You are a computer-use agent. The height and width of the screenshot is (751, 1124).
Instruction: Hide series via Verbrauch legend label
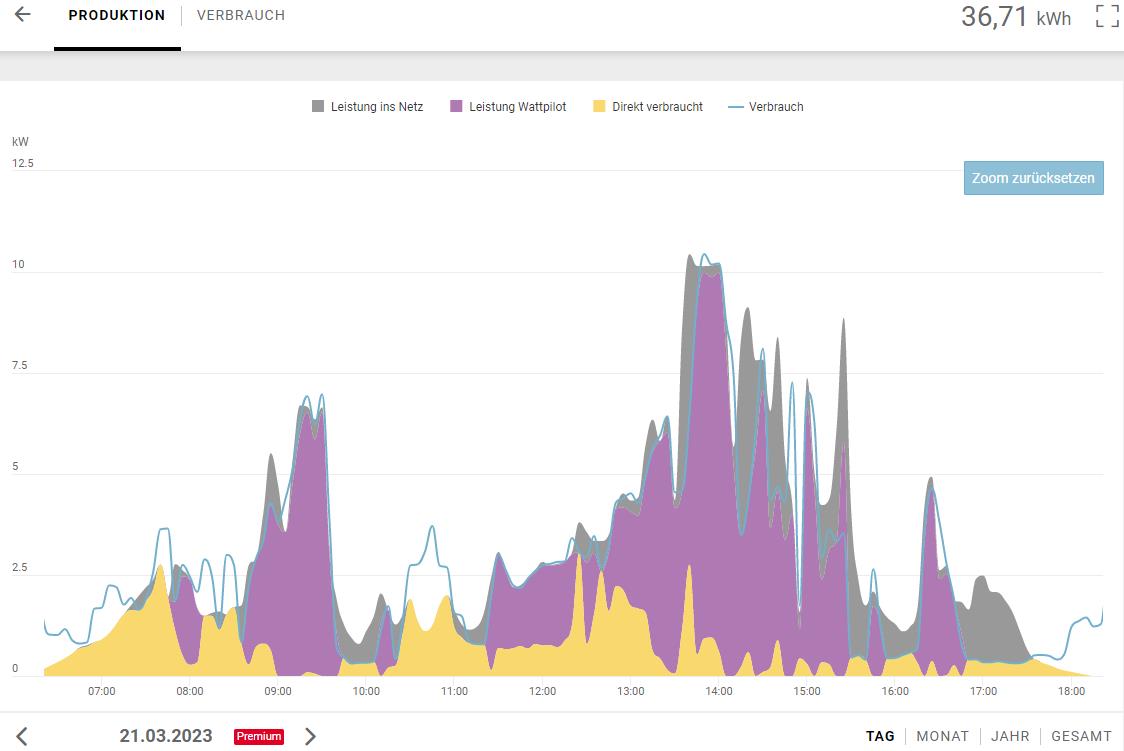(x=776, y=107)
